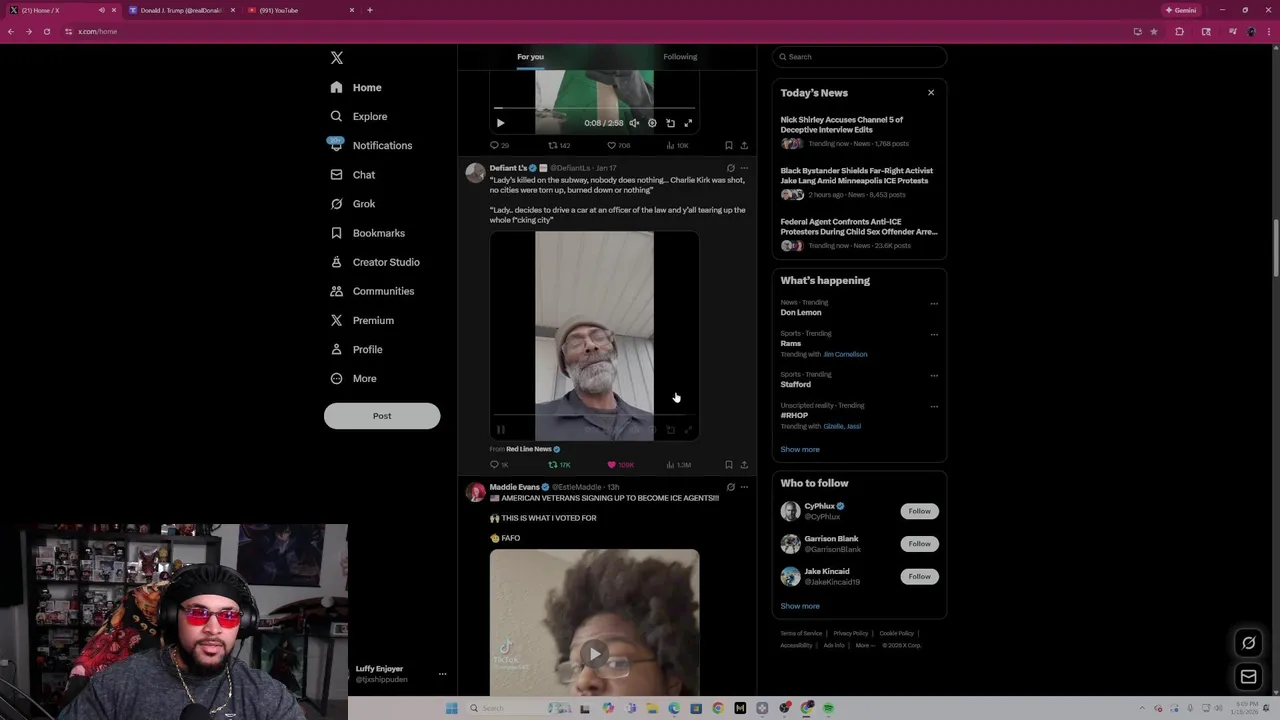Show more under Who to follow
1280x720 pixels.
(800, 606)
